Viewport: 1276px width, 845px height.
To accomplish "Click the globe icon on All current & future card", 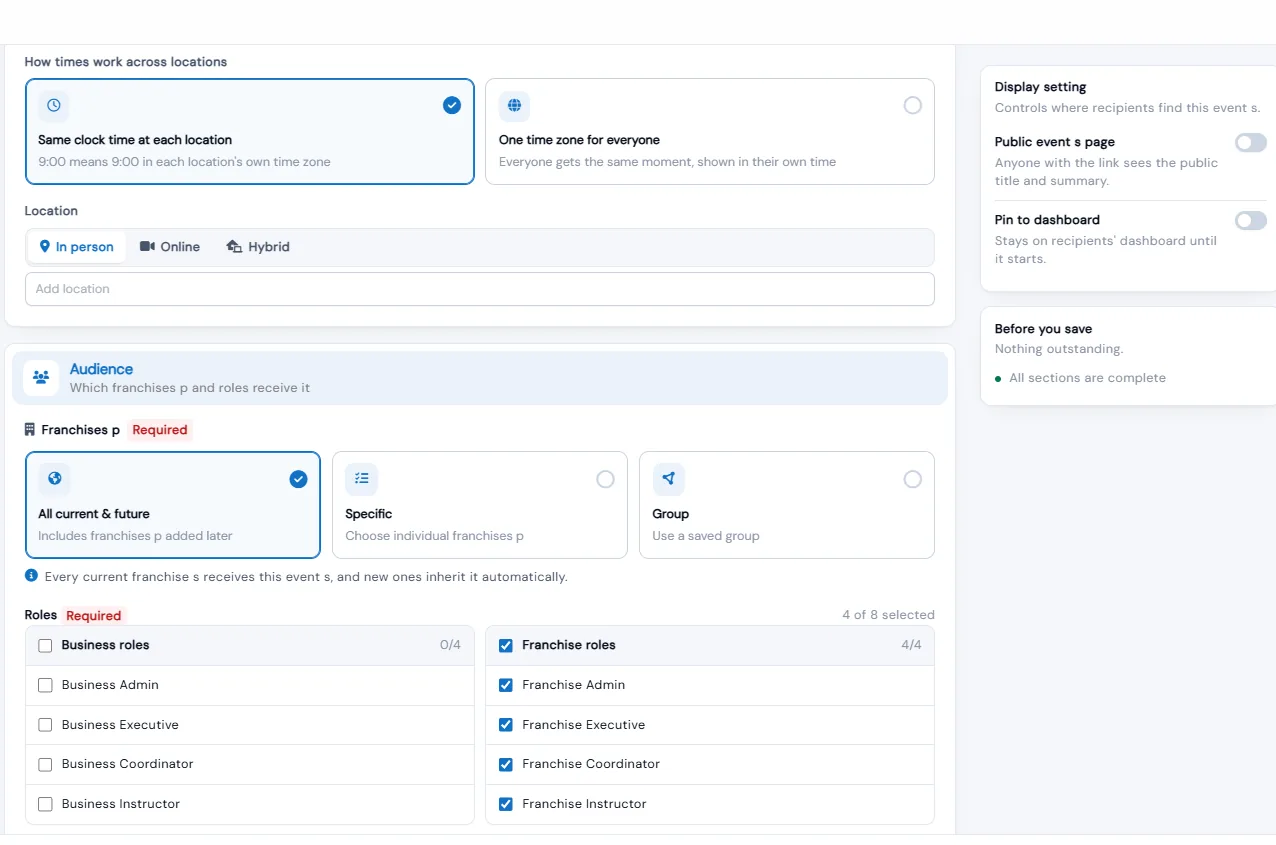I will pyautogui.click(x=54, y=479).
